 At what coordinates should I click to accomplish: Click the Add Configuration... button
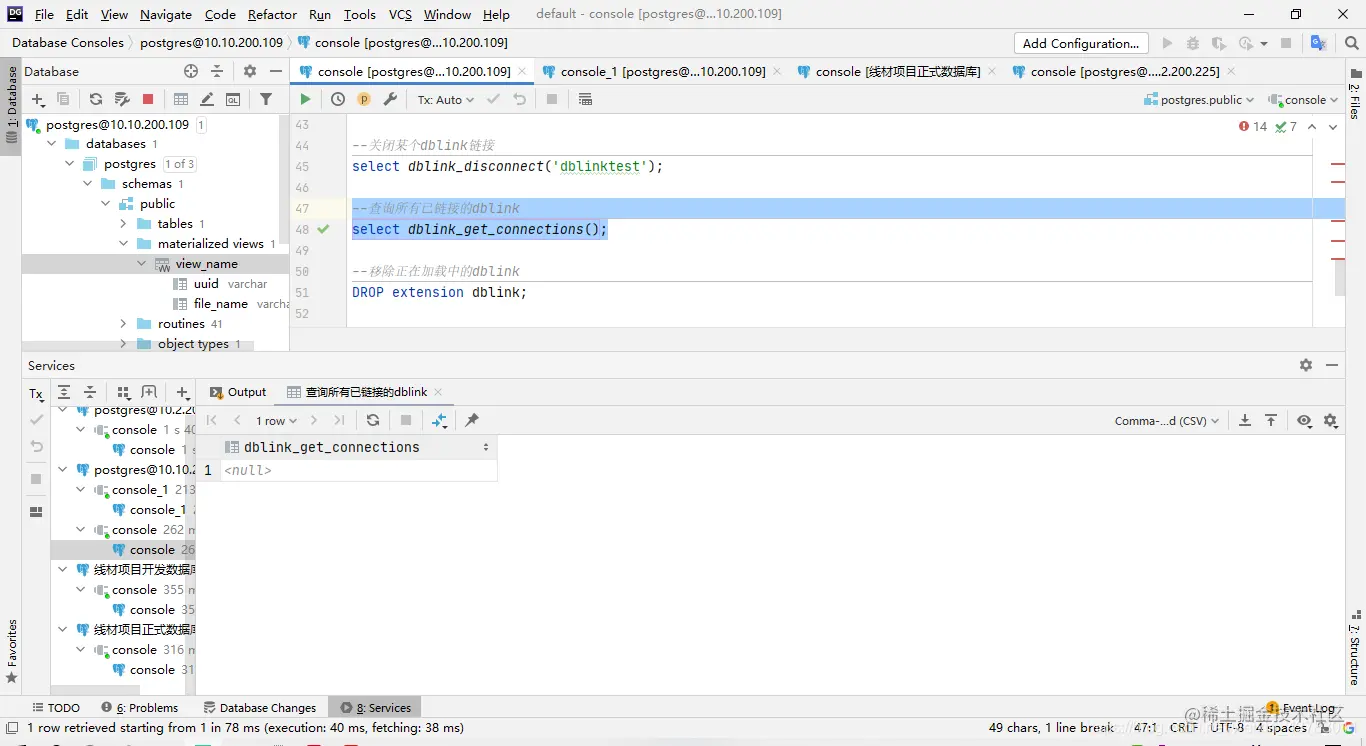click(x=1080, y=43)
